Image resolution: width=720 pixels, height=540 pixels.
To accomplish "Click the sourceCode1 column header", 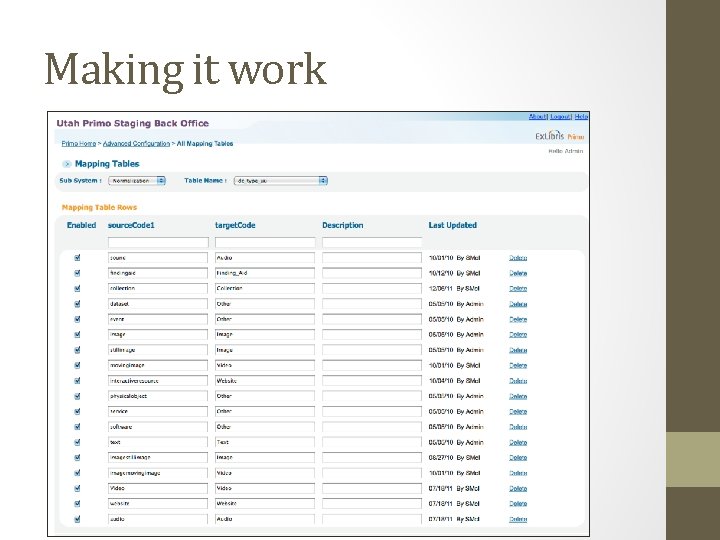I will coord(131,225).
